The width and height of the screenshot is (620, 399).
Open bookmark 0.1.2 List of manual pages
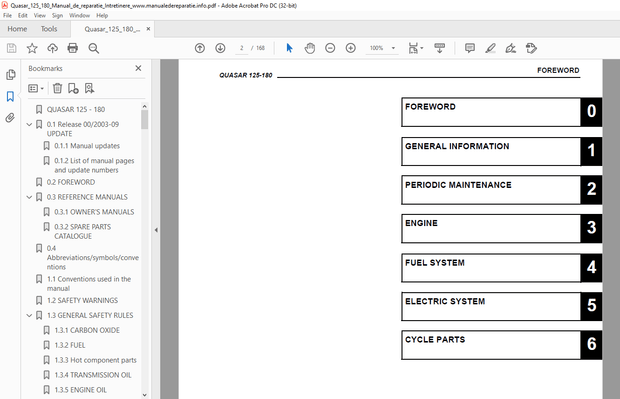94,165
